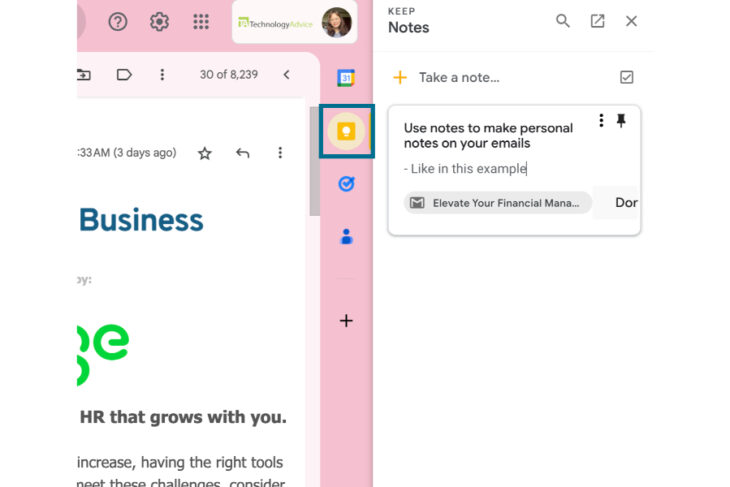Open Keep in a new tab
The height and width of the screenshot is (487, 730).
click(597, 21)
